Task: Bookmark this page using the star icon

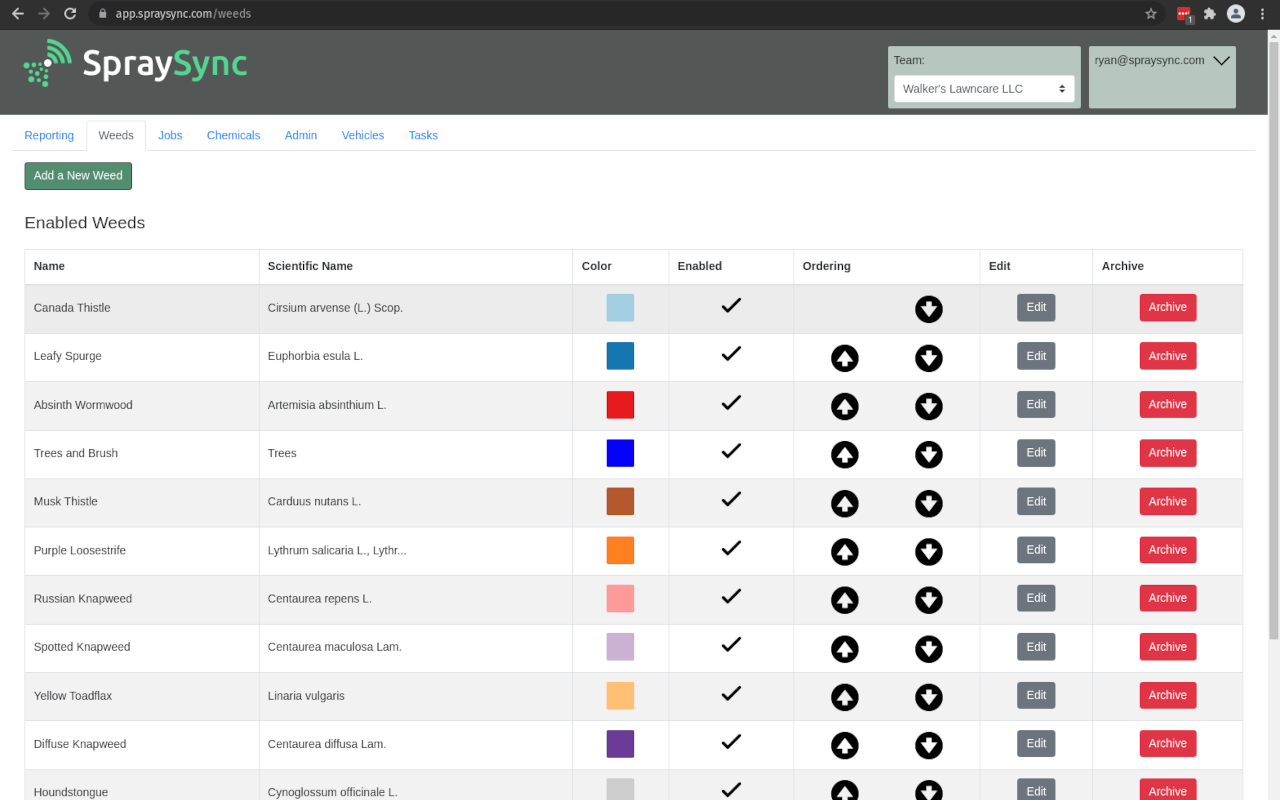Action: 1151,13
